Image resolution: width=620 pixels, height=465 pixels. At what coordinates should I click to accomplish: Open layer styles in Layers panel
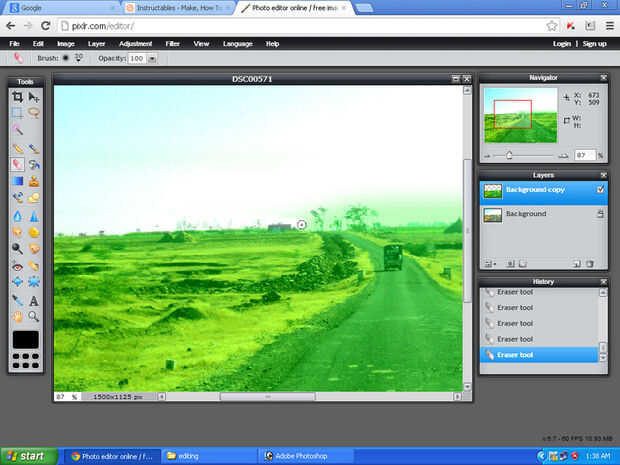522,264
